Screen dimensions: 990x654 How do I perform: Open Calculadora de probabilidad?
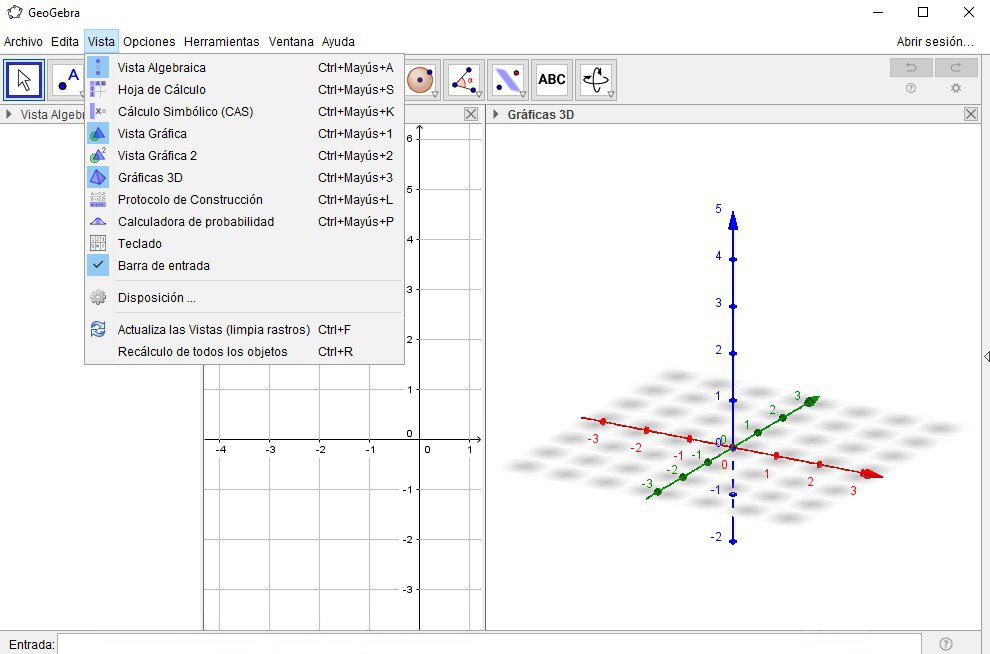pyautogui.click(x=244, y=222)
